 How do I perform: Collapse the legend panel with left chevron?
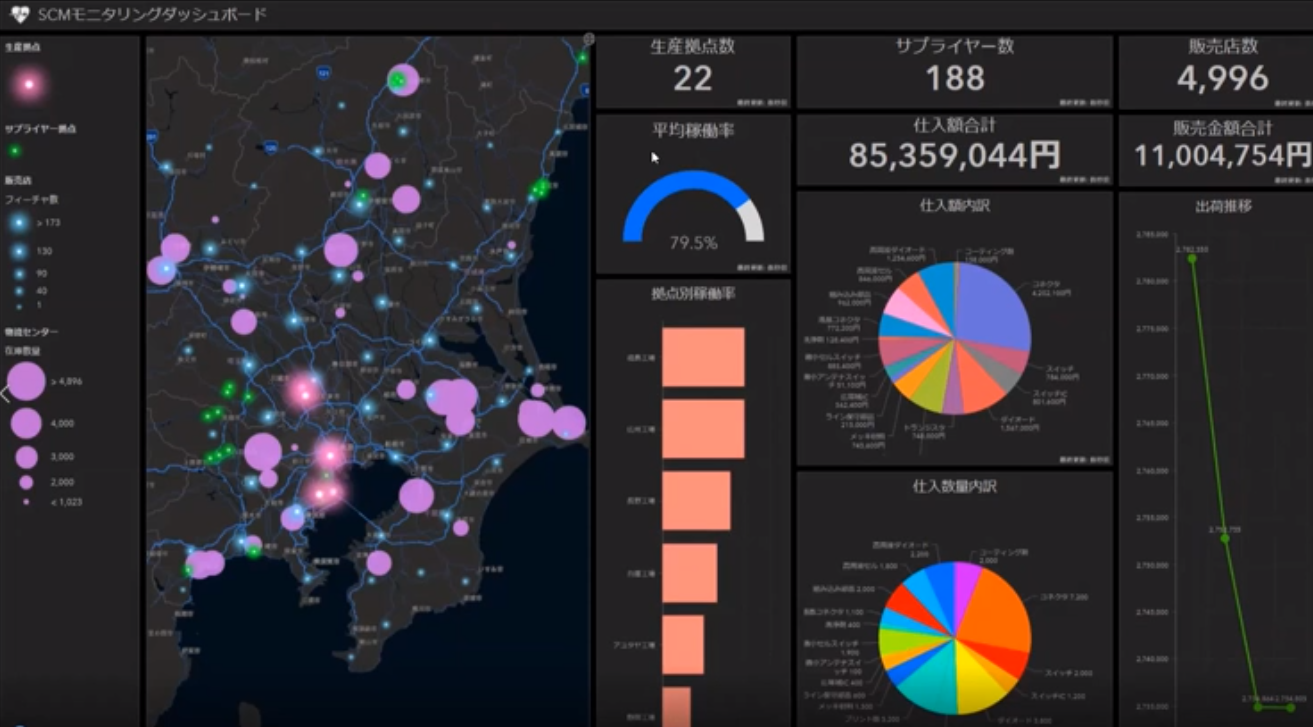tap(5, 393)
